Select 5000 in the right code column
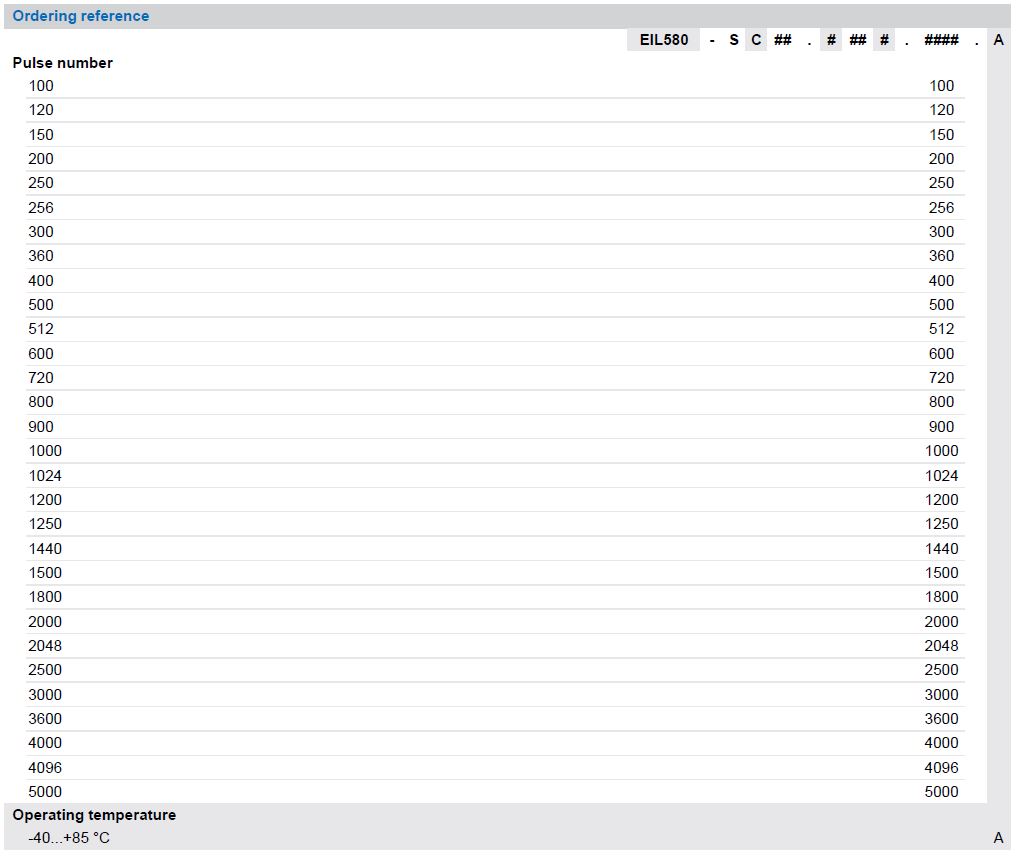 941,792
